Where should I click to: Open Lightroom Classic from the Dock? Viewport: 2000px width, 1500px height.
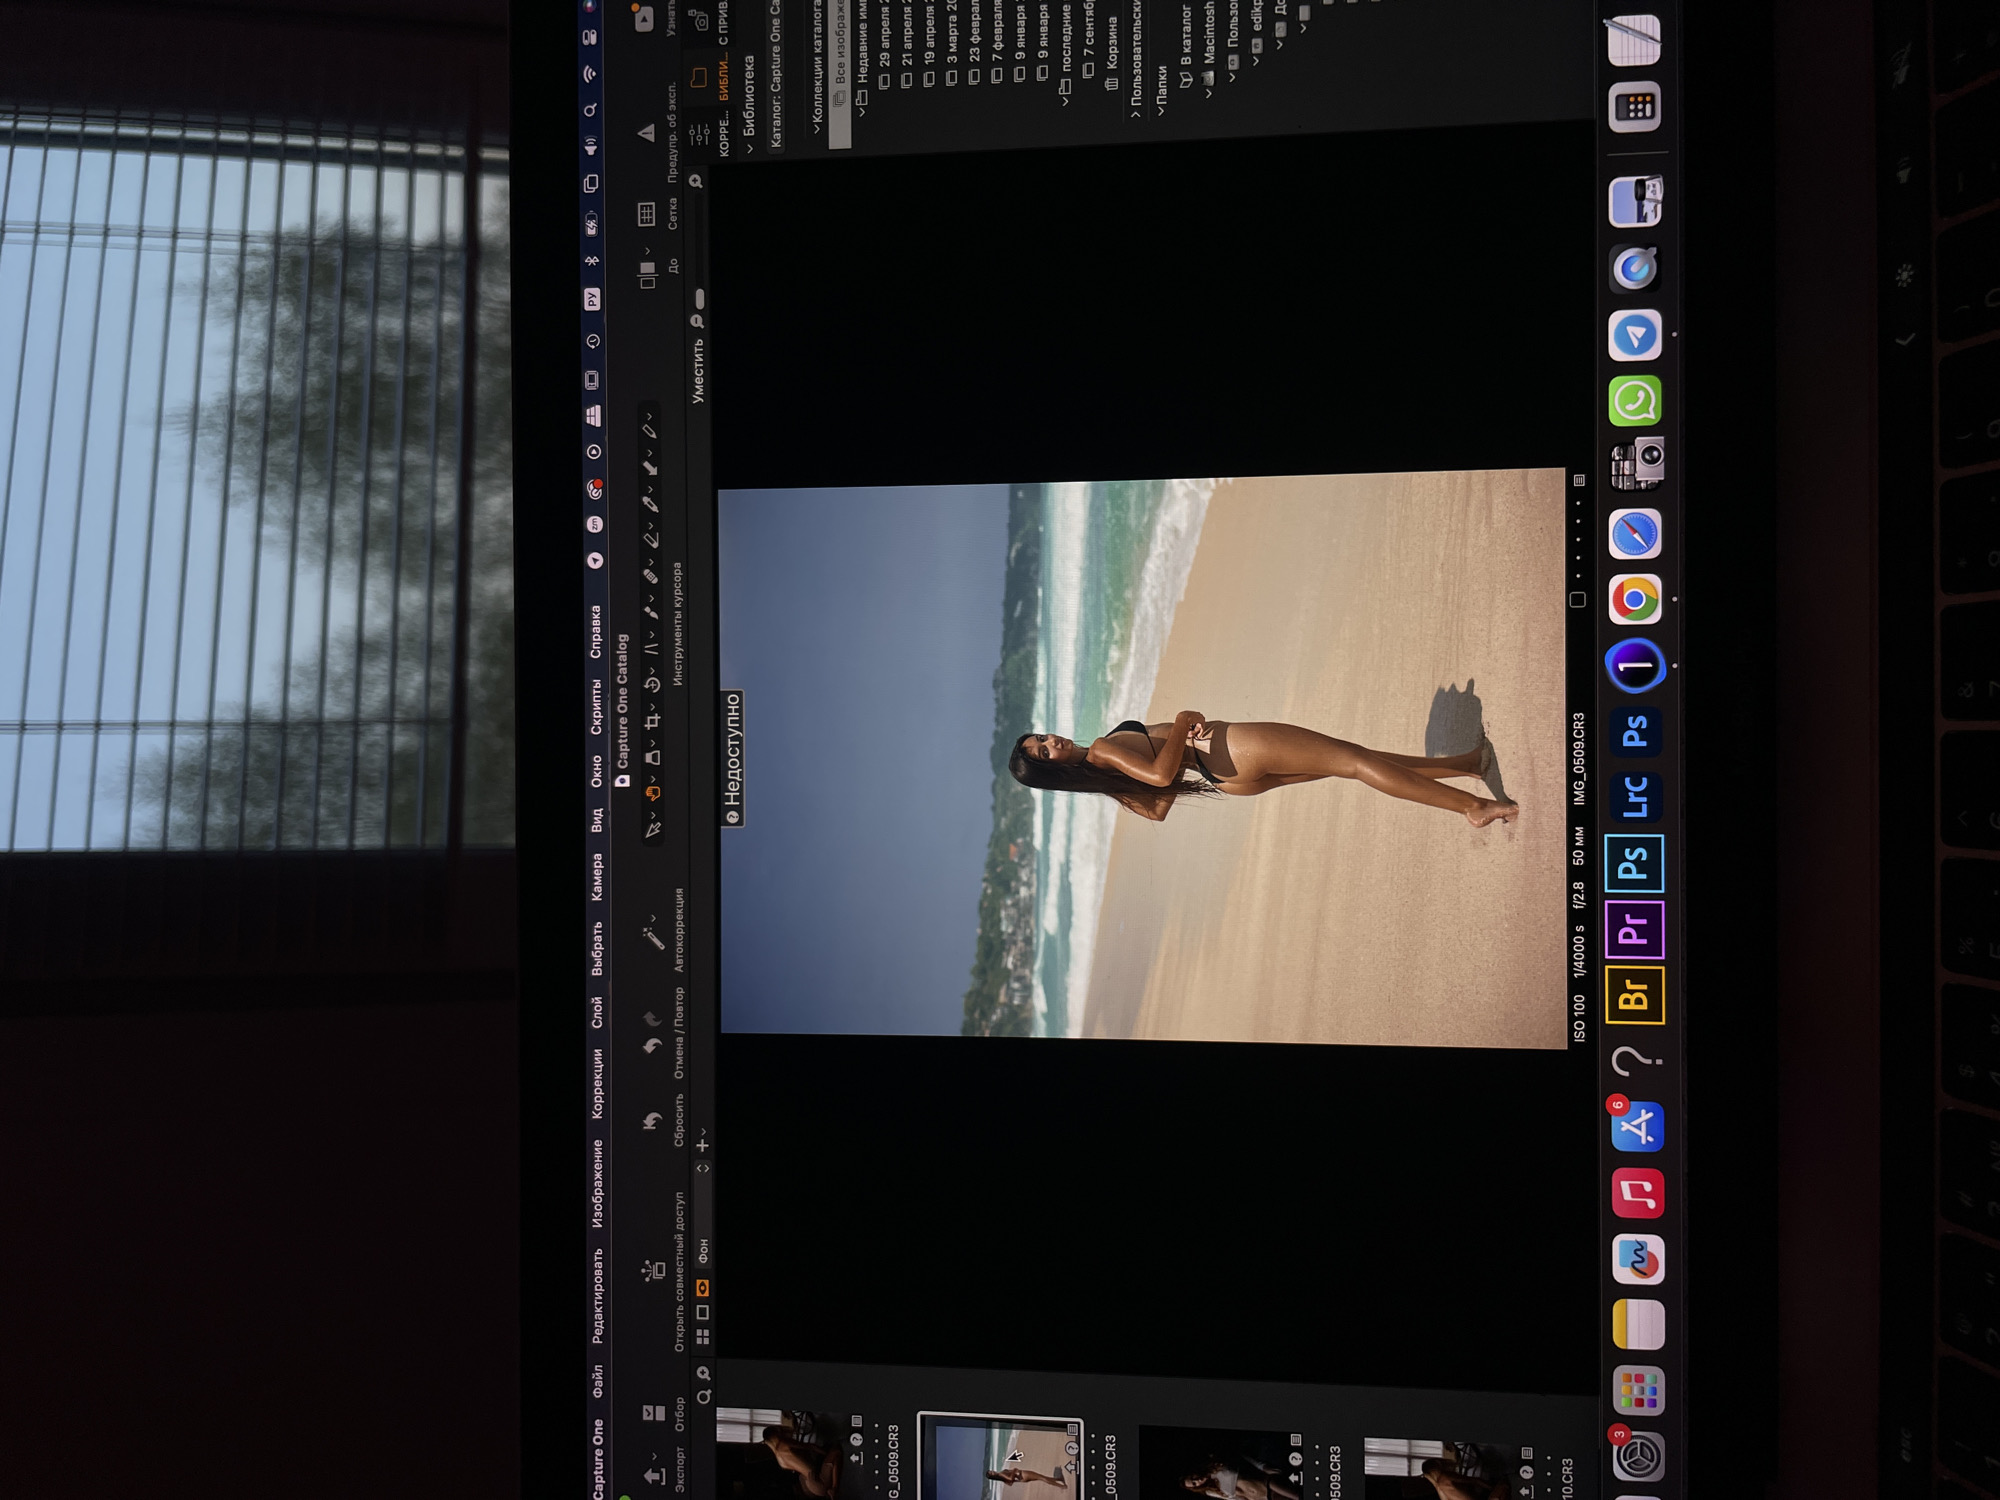[x=1634, y=796]
